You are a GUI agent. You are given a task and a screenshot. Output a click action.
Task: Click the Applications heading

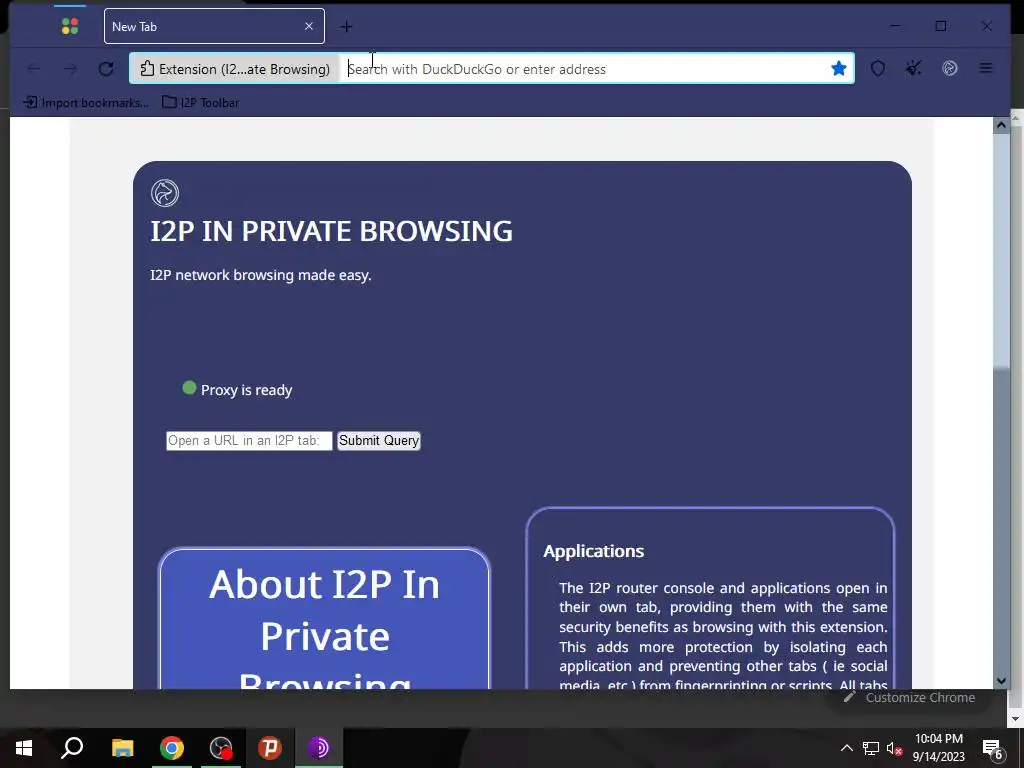click(594, 551)
